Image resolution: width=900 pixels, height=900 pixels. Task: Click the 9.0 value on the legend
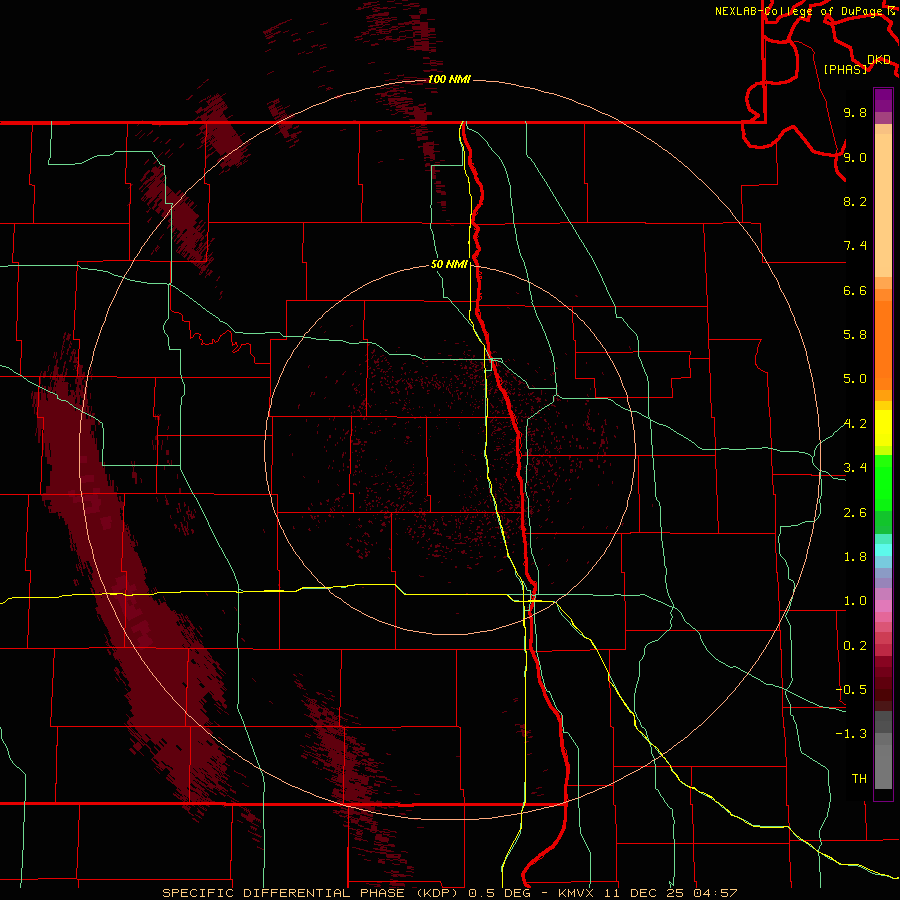click(x=855, y=157)
